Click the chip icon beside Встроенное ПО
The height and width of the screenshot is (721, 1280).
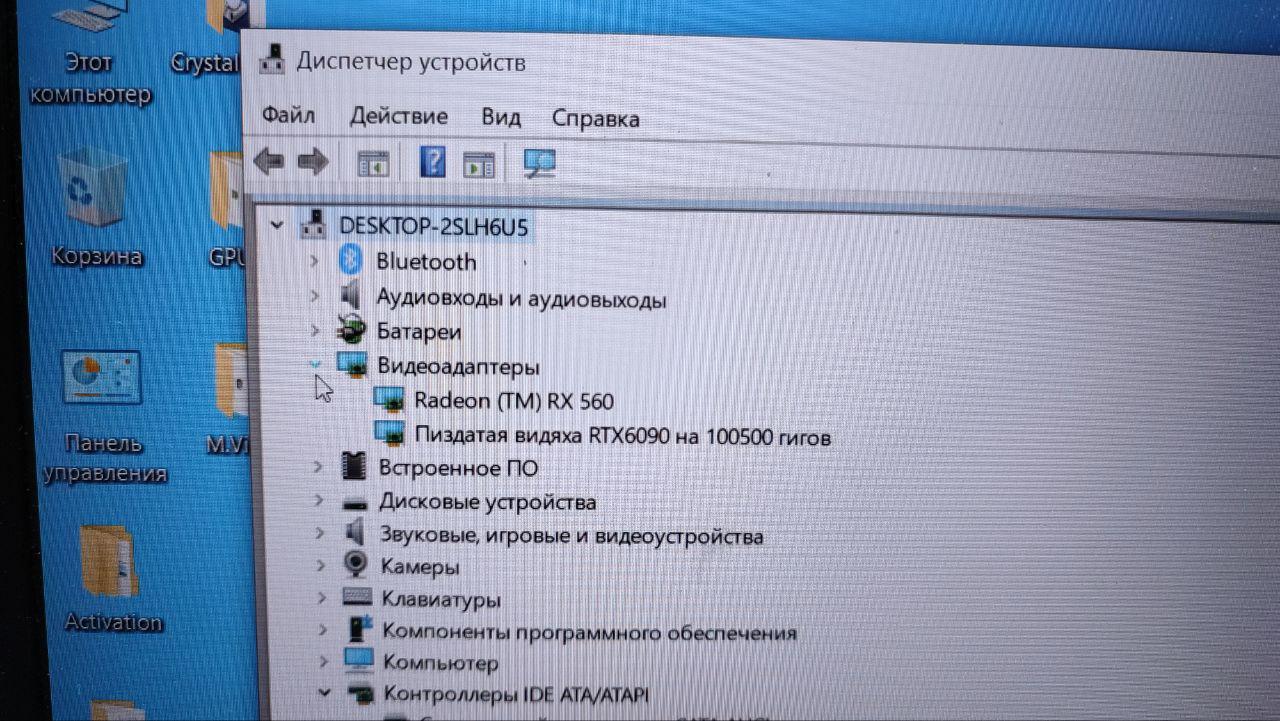(x=354, y=465)
